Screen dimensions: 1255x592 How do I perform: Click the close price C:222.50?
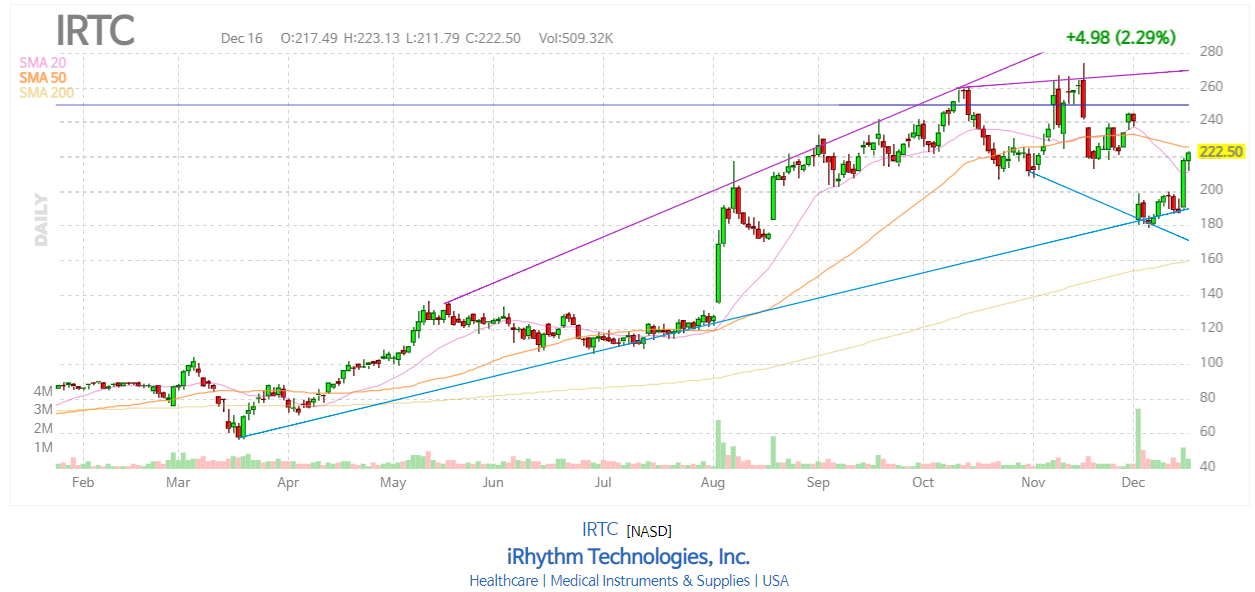click(x=493, y=38)
